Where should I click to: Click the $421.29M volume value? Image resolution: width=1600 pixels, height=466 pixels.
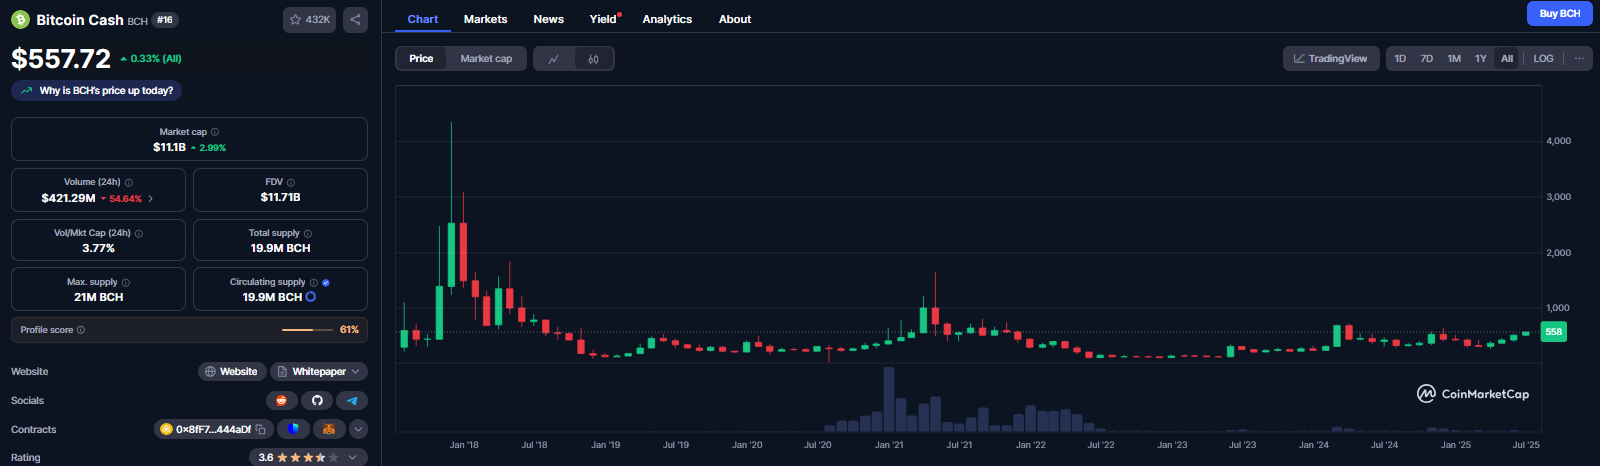[x=68, y=198]
